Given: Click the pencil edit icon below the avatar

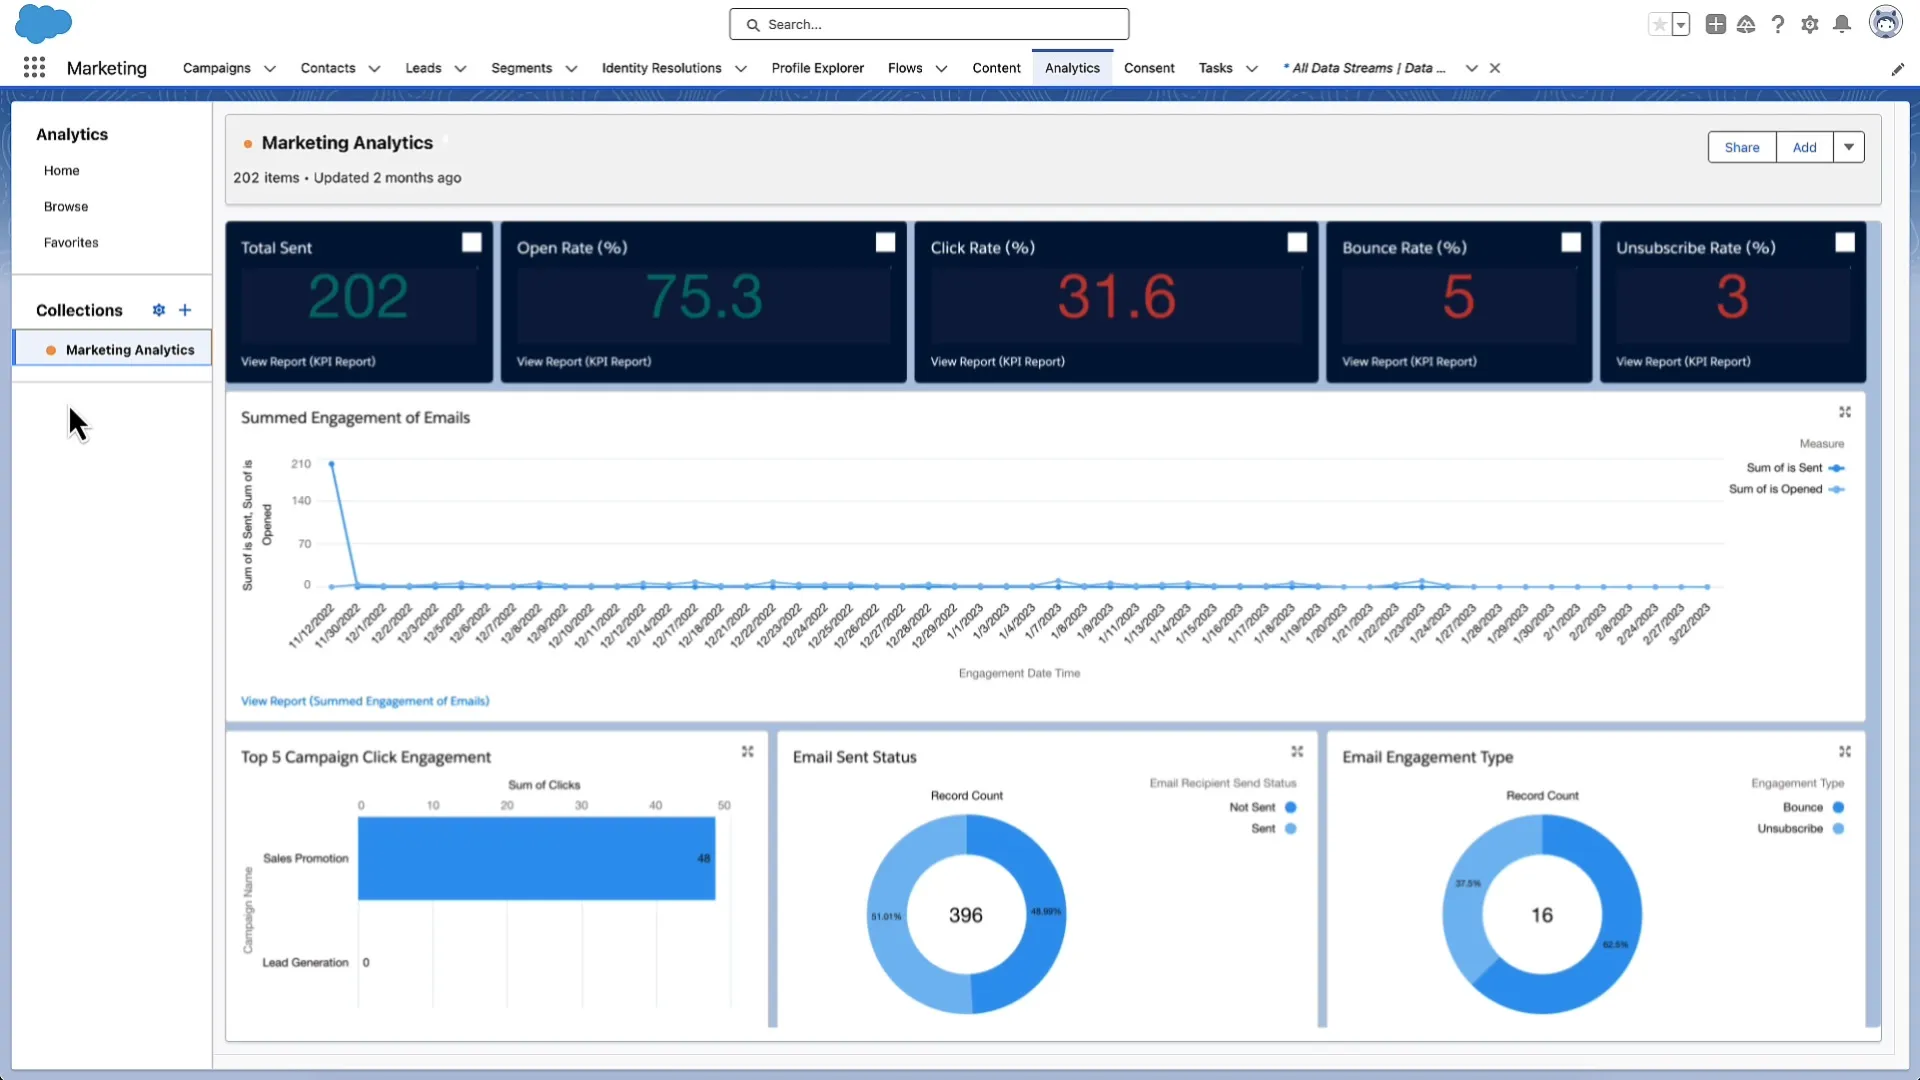Looking at the screenshot, I should click(x=1899, y=68).
